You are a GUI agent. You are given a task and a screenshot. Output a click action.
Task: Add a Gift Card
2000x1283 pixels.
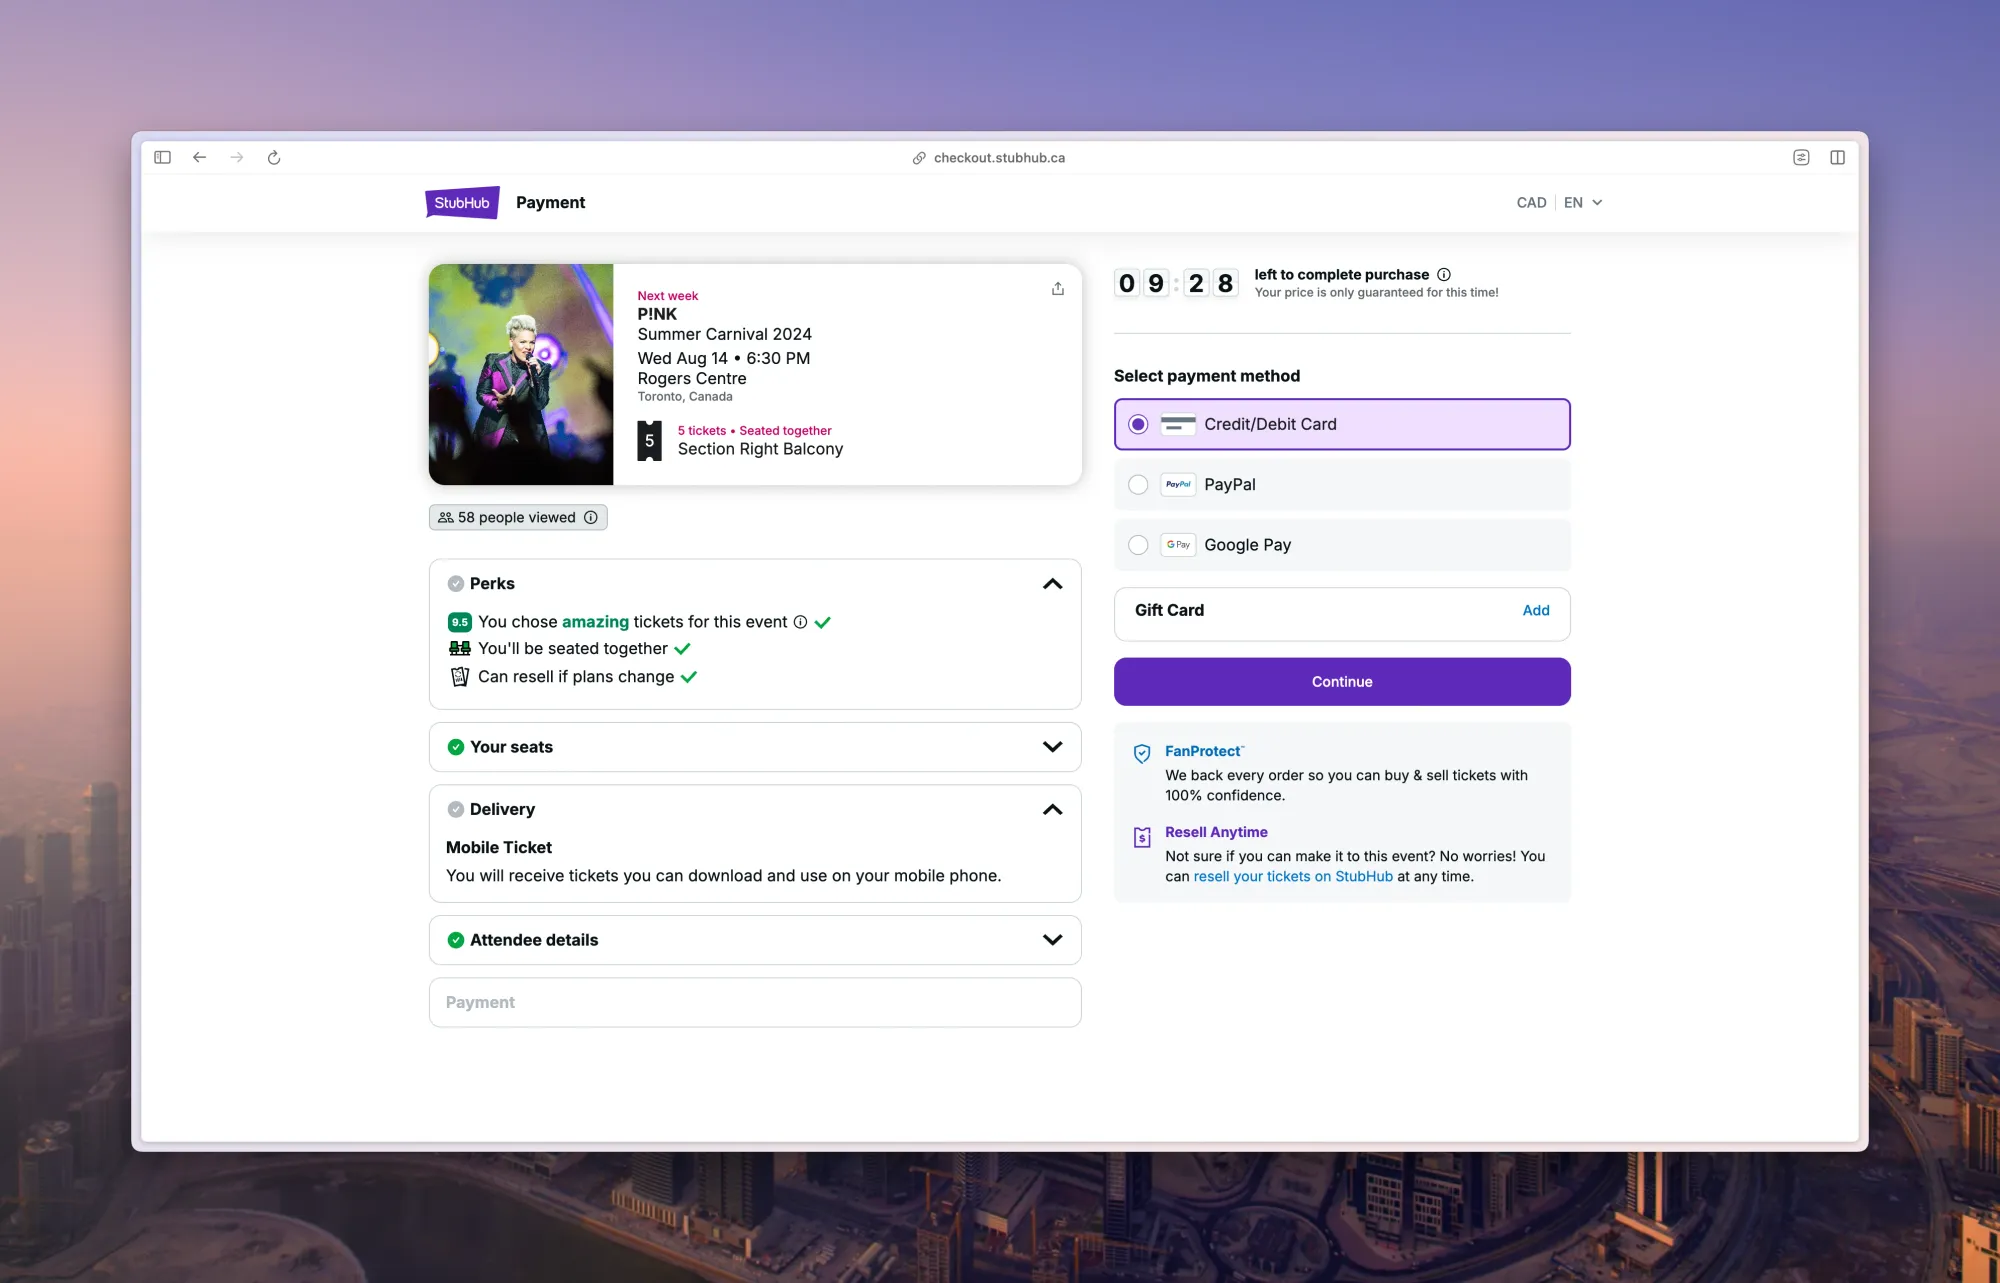[1536, 610]
